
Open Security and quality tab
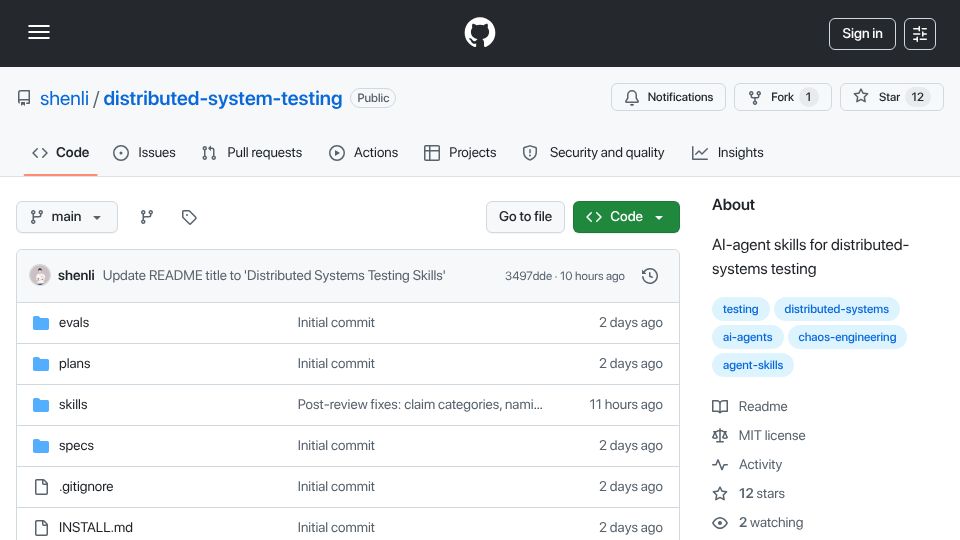593,152
